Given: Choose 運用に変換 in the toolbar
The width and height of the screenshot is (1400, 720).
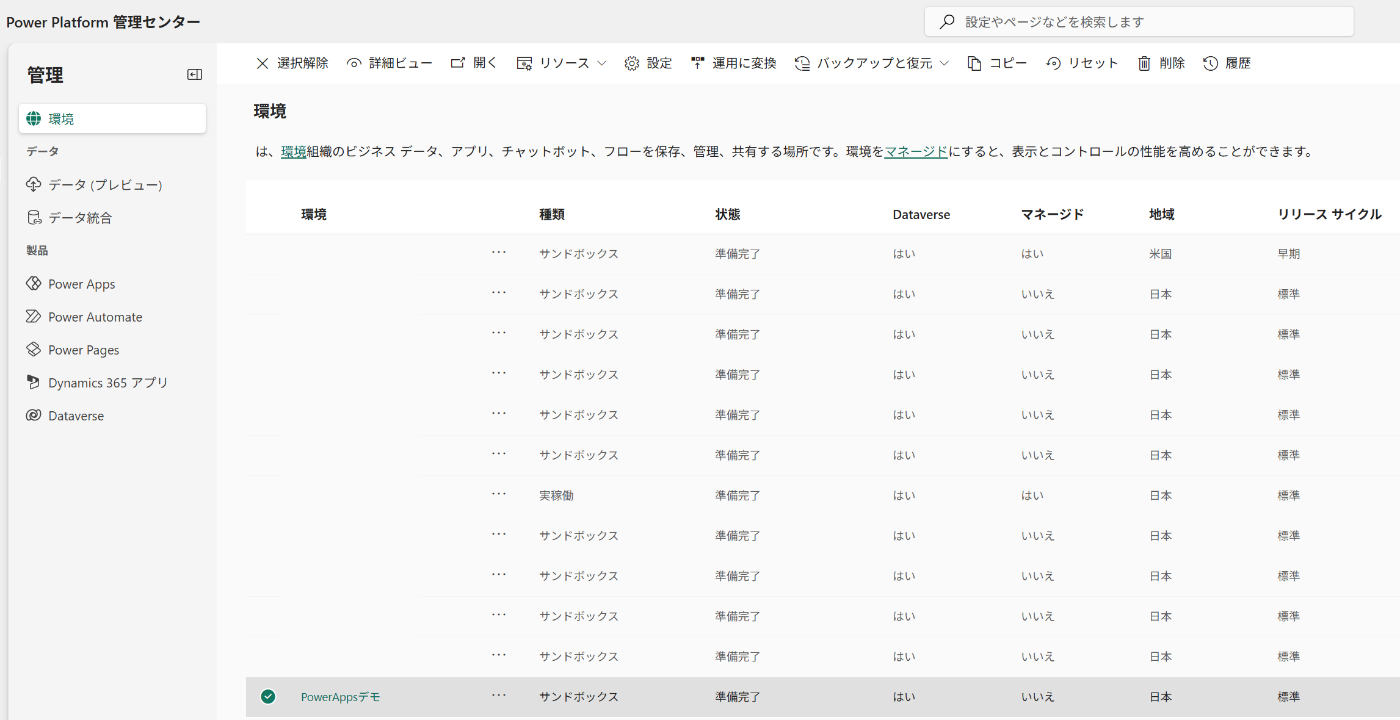Looking at the screenshot, I should pyautogui.click(x=733, y=63).
